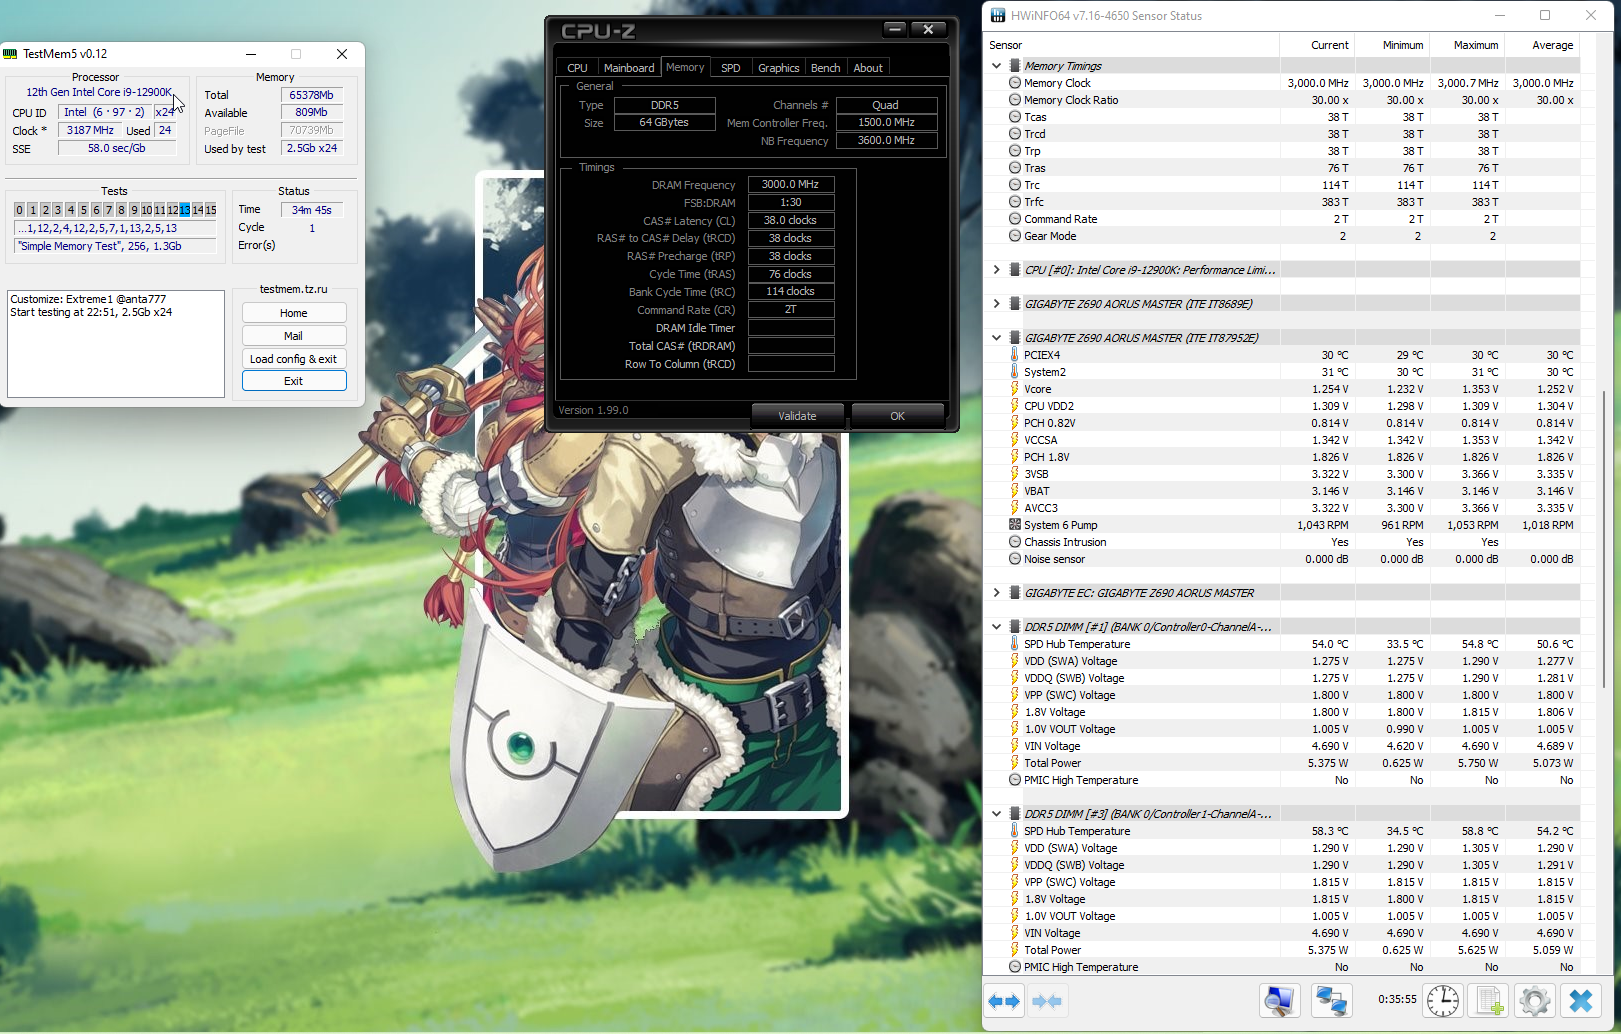The height and width of the screenshot is (1034, 1621).
Task: Click the greyed collapse columns arrows in HWiNFO toolbar
Action: 1046,1001
